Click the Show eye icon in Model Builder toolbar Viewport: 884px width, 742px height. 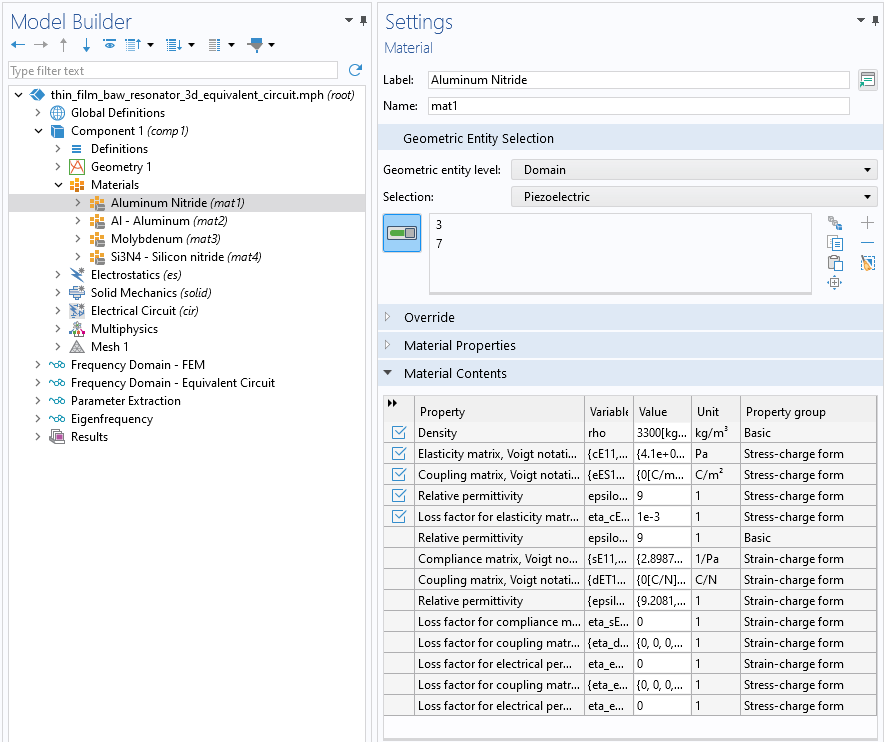(109, 44)
